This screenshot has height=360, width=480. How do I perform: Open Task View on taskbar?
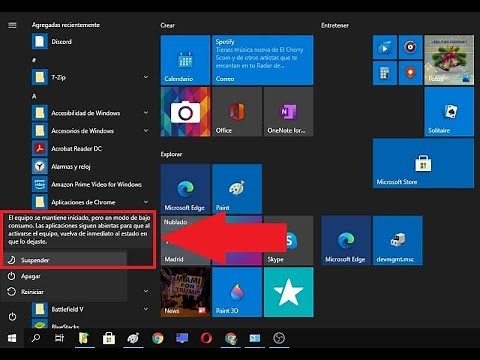(x=59, y=338)
